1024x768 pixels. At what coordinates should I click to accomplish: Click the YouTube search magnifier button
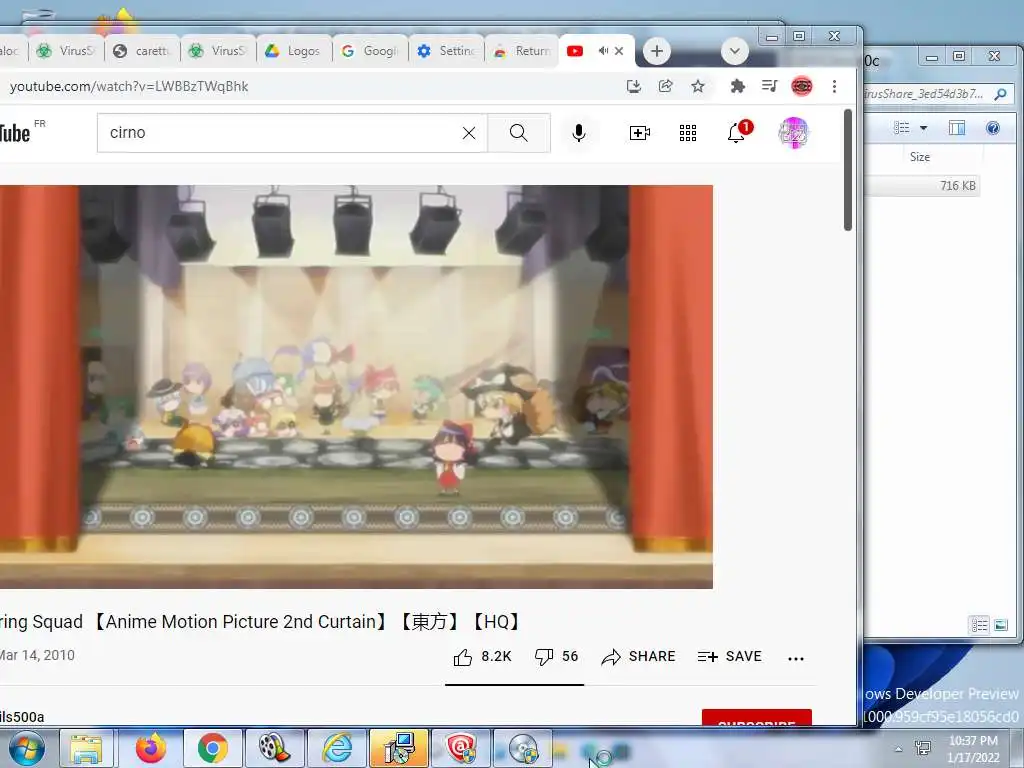click(519, 133)
